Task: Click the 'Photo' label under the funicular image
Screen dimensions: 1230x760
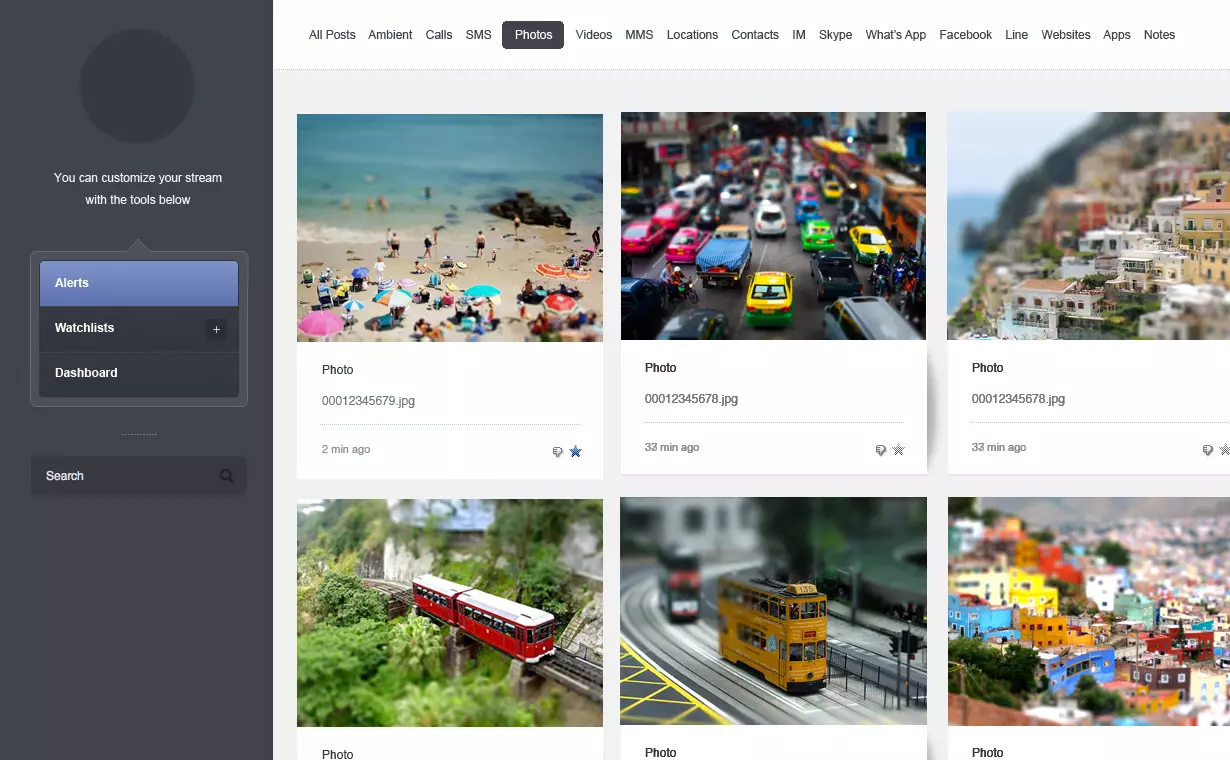Action: [x=338, y=754]
